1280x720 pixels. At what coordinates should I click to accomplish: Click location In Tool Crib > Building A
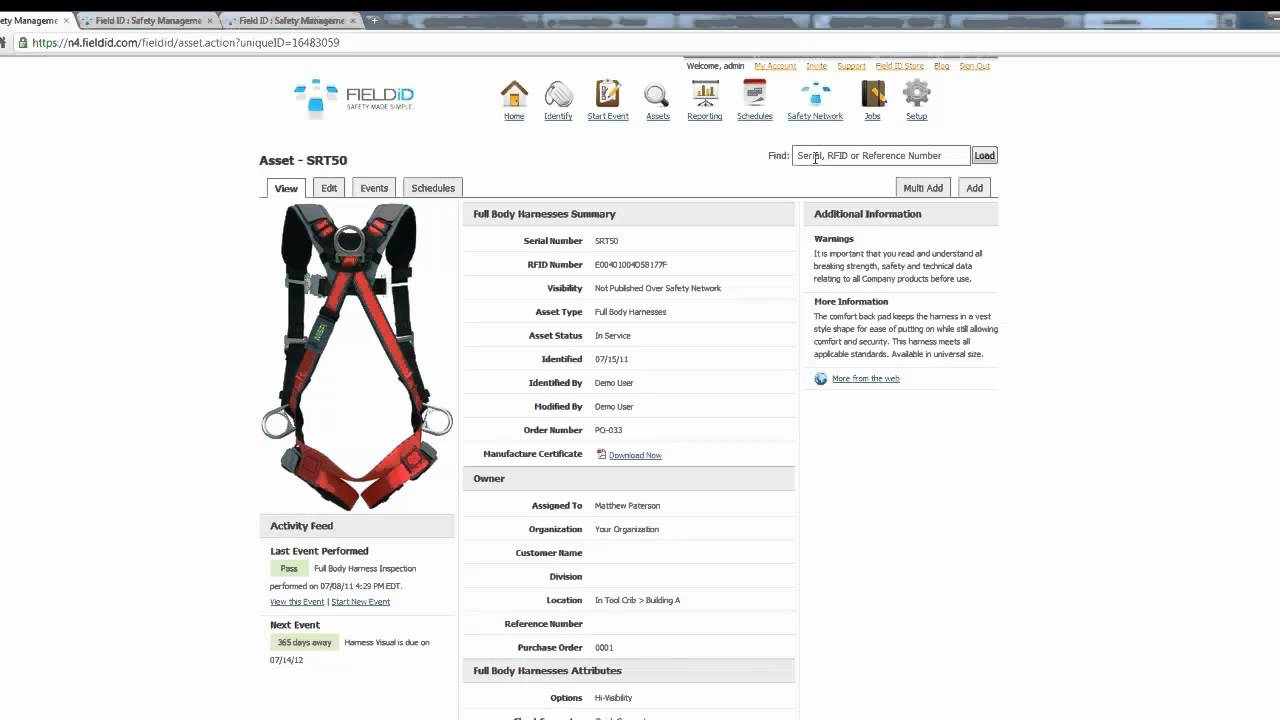[637, 600]
